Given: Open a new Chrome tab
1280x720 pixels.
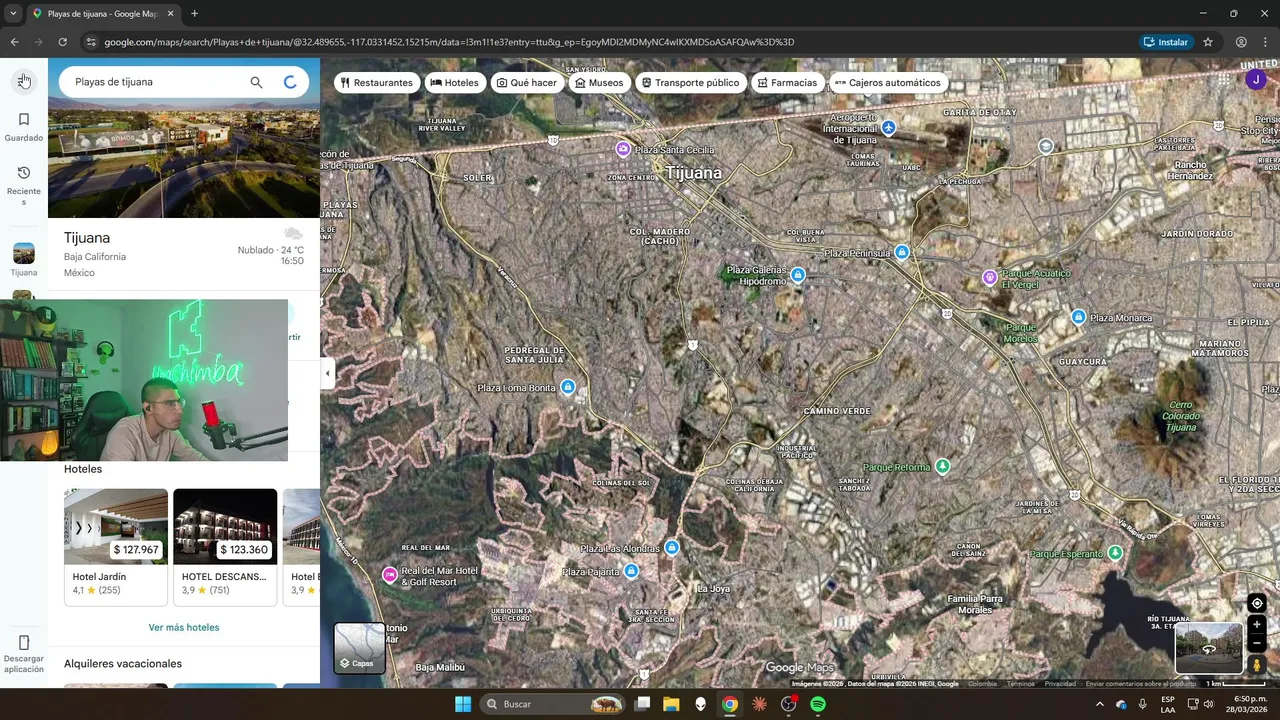Looking at the screenshot, I should coord(194,14).
